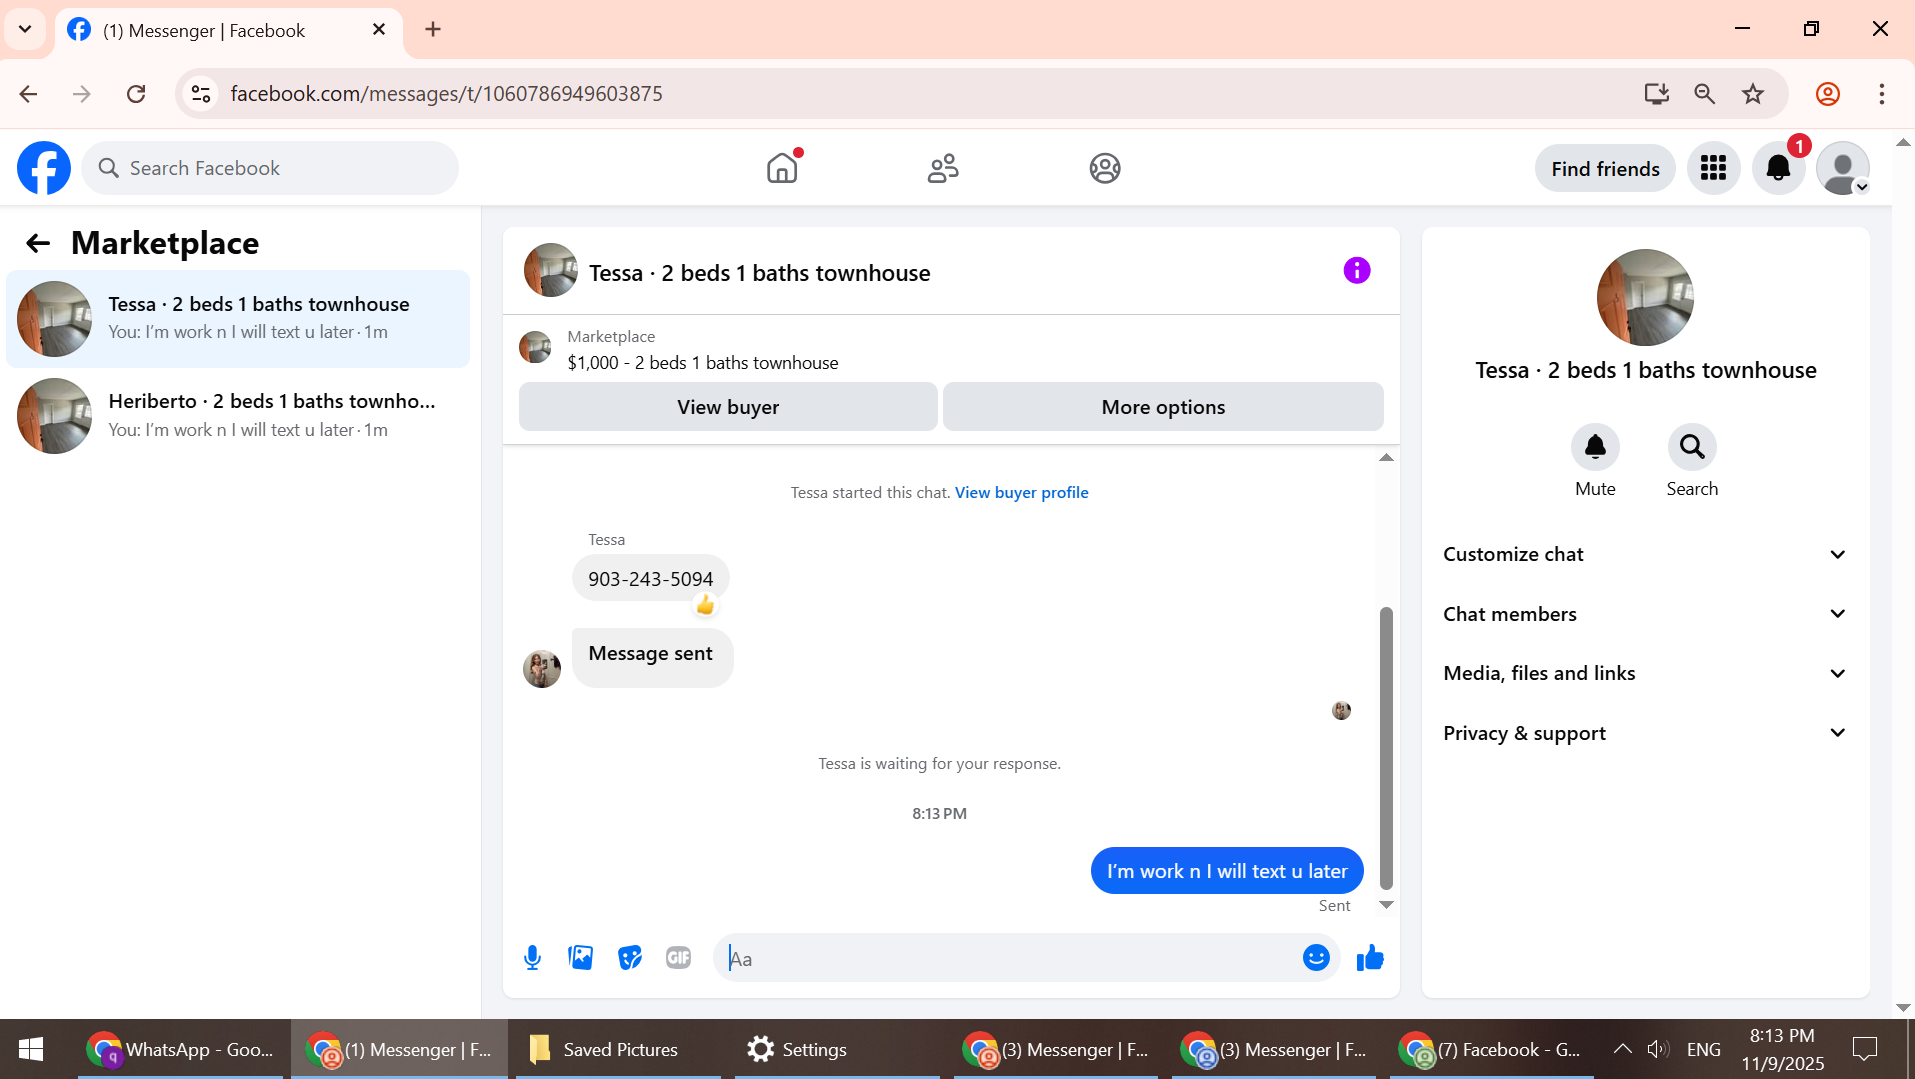Open the Windows notification center
Screen dimensions: 1915x1079
click(x=1865, y=1049)
